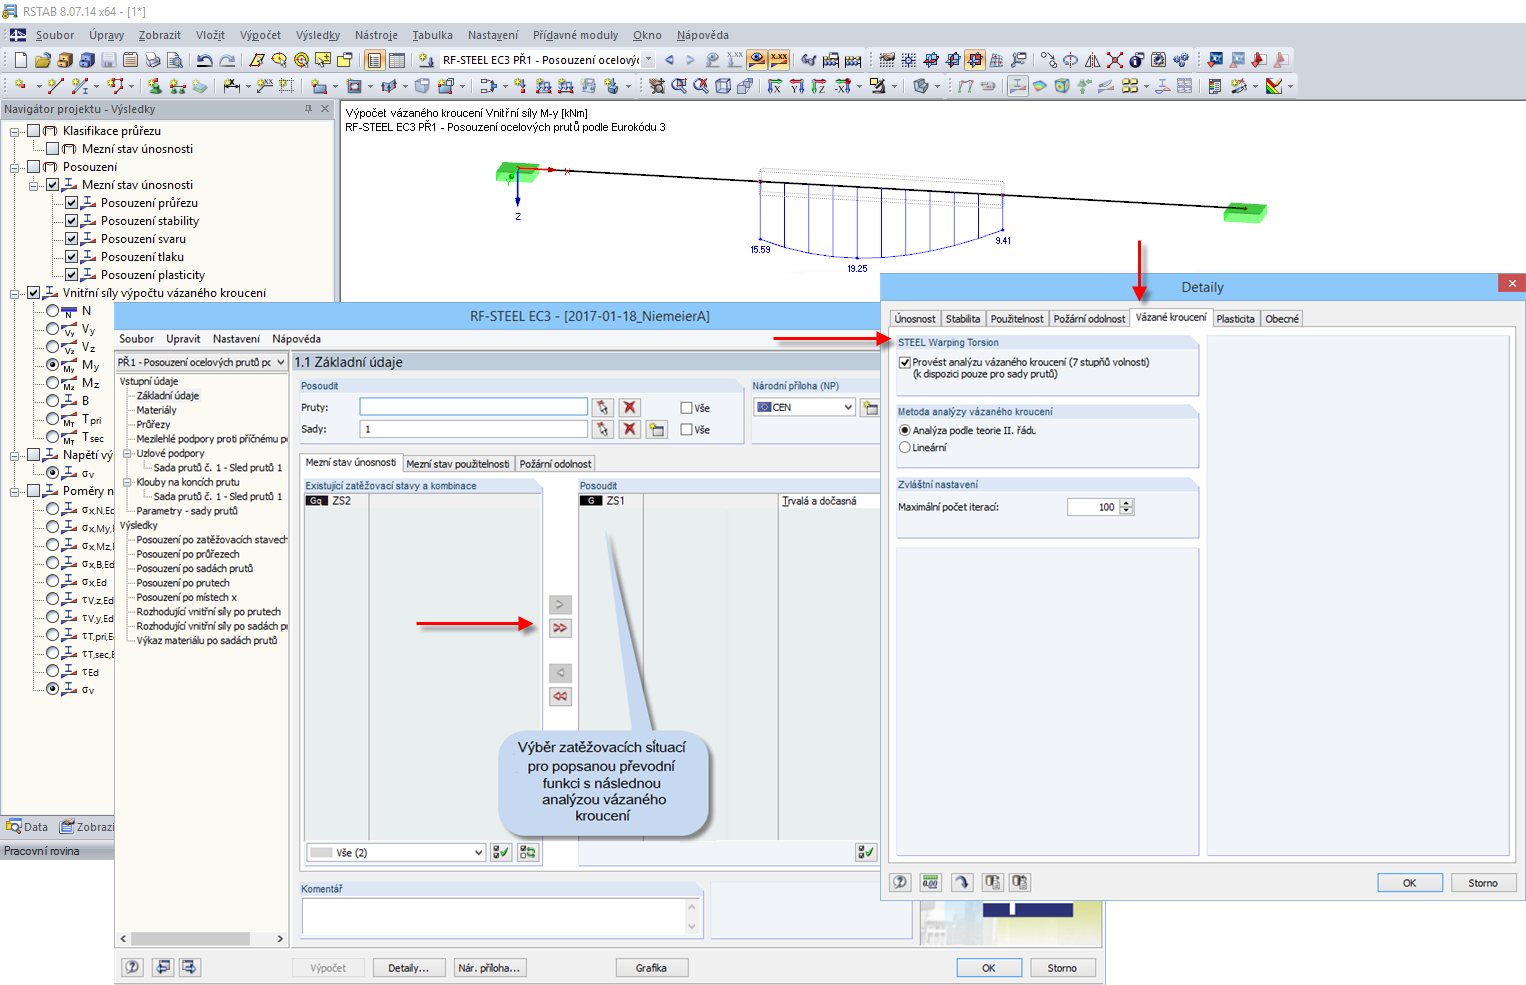Click the Detaily... button
The height and width of the screenshot is (985, 1526).
click(408, 968)
